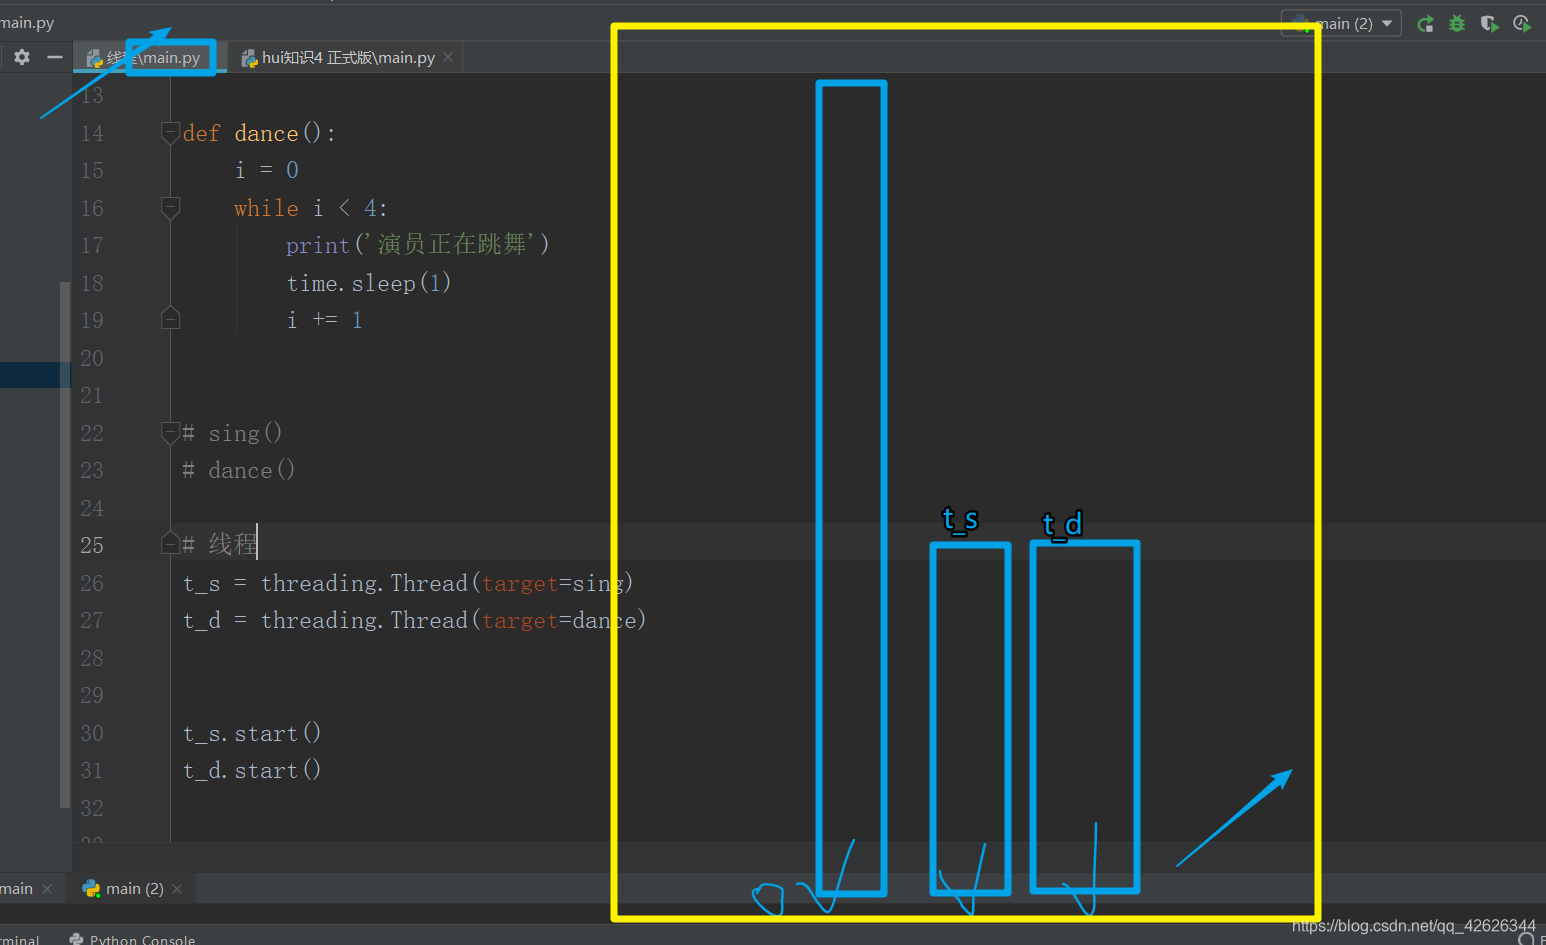Viewport: 1546px width, 945px height.
Task: Click the left panel vertical scrollbar
Action: [x=65, y=545]
